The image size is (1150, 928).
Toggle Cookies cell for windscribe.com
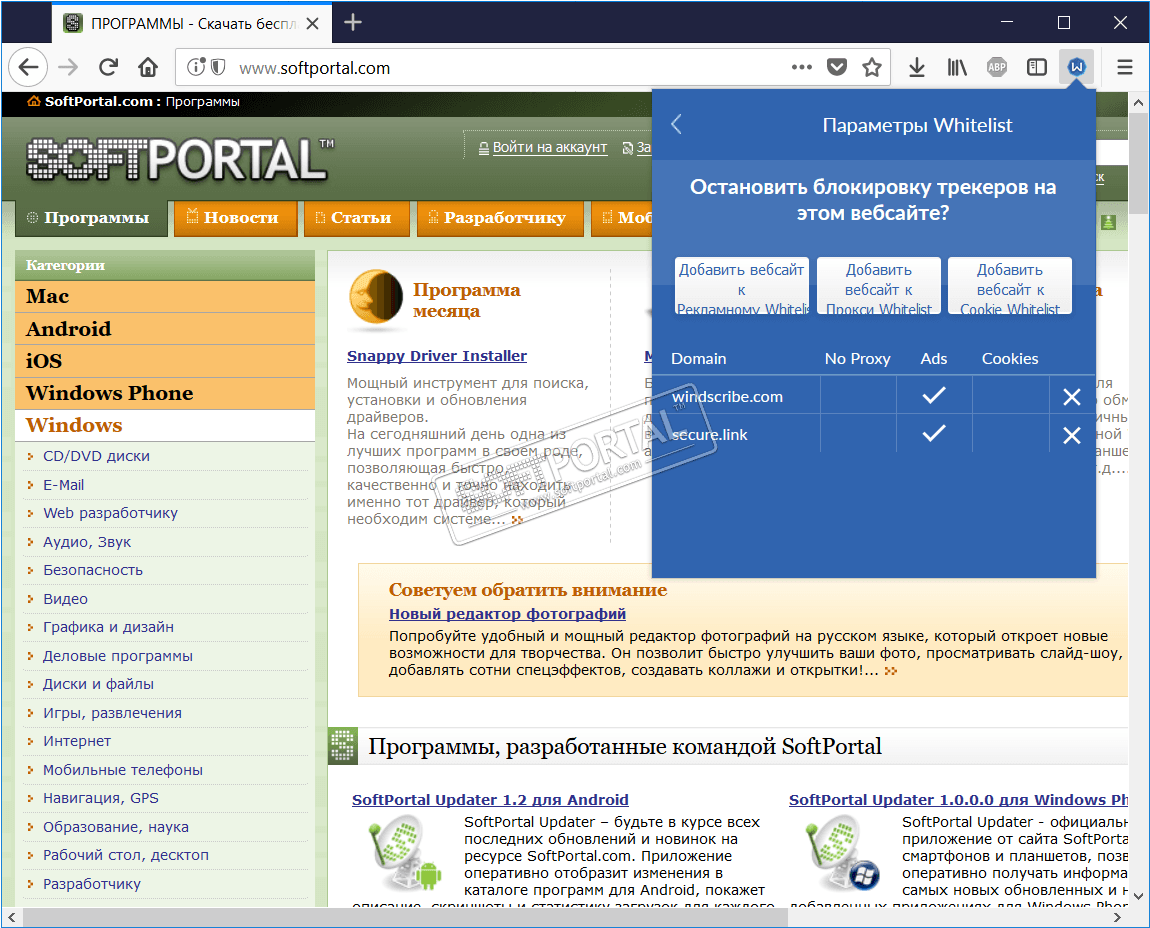1010,396
